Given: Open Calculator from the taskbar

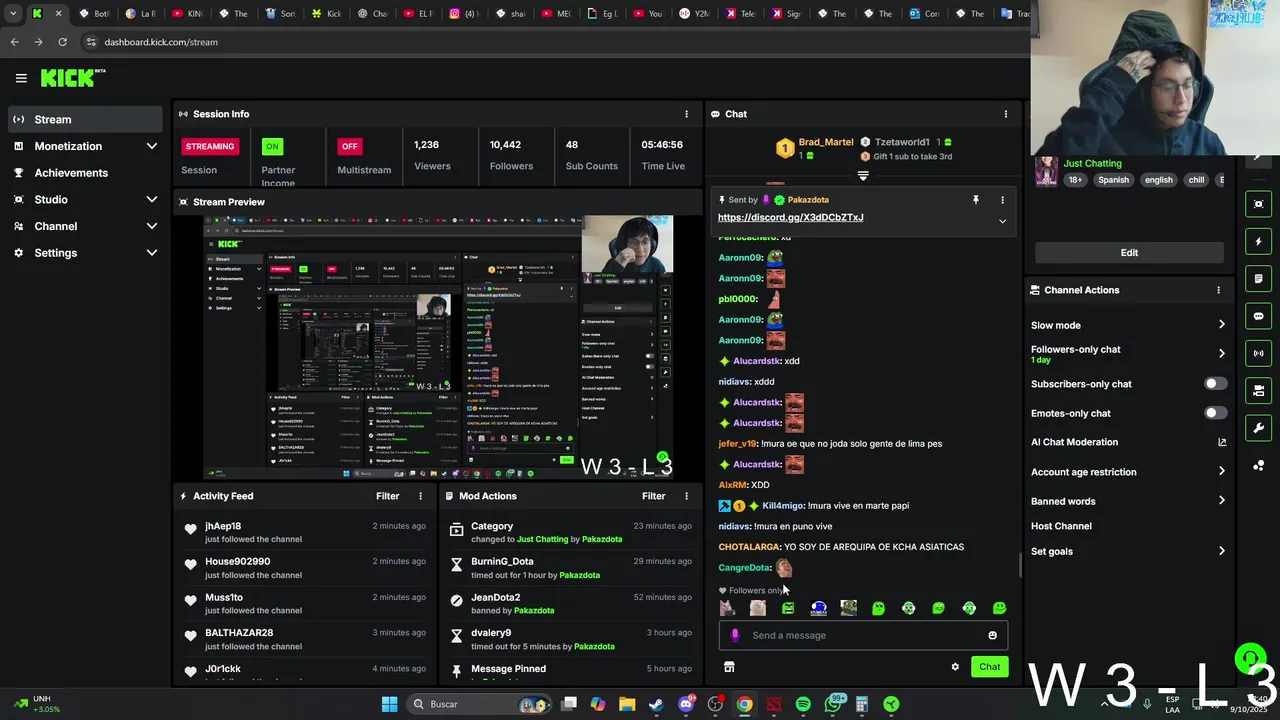Looking at the screenshot, I should click(x=862, y=704).
